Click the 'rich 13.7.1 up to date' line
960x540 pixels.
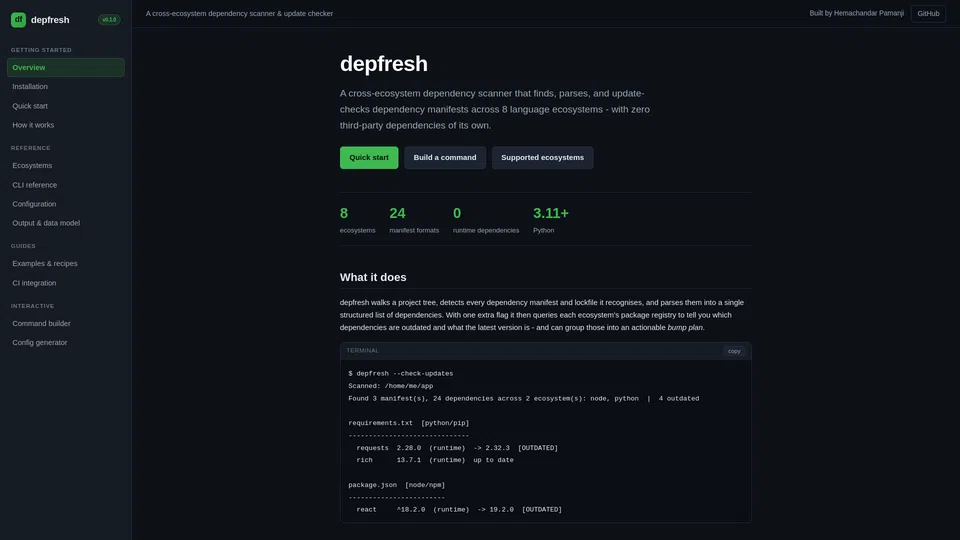click(435, 460)
